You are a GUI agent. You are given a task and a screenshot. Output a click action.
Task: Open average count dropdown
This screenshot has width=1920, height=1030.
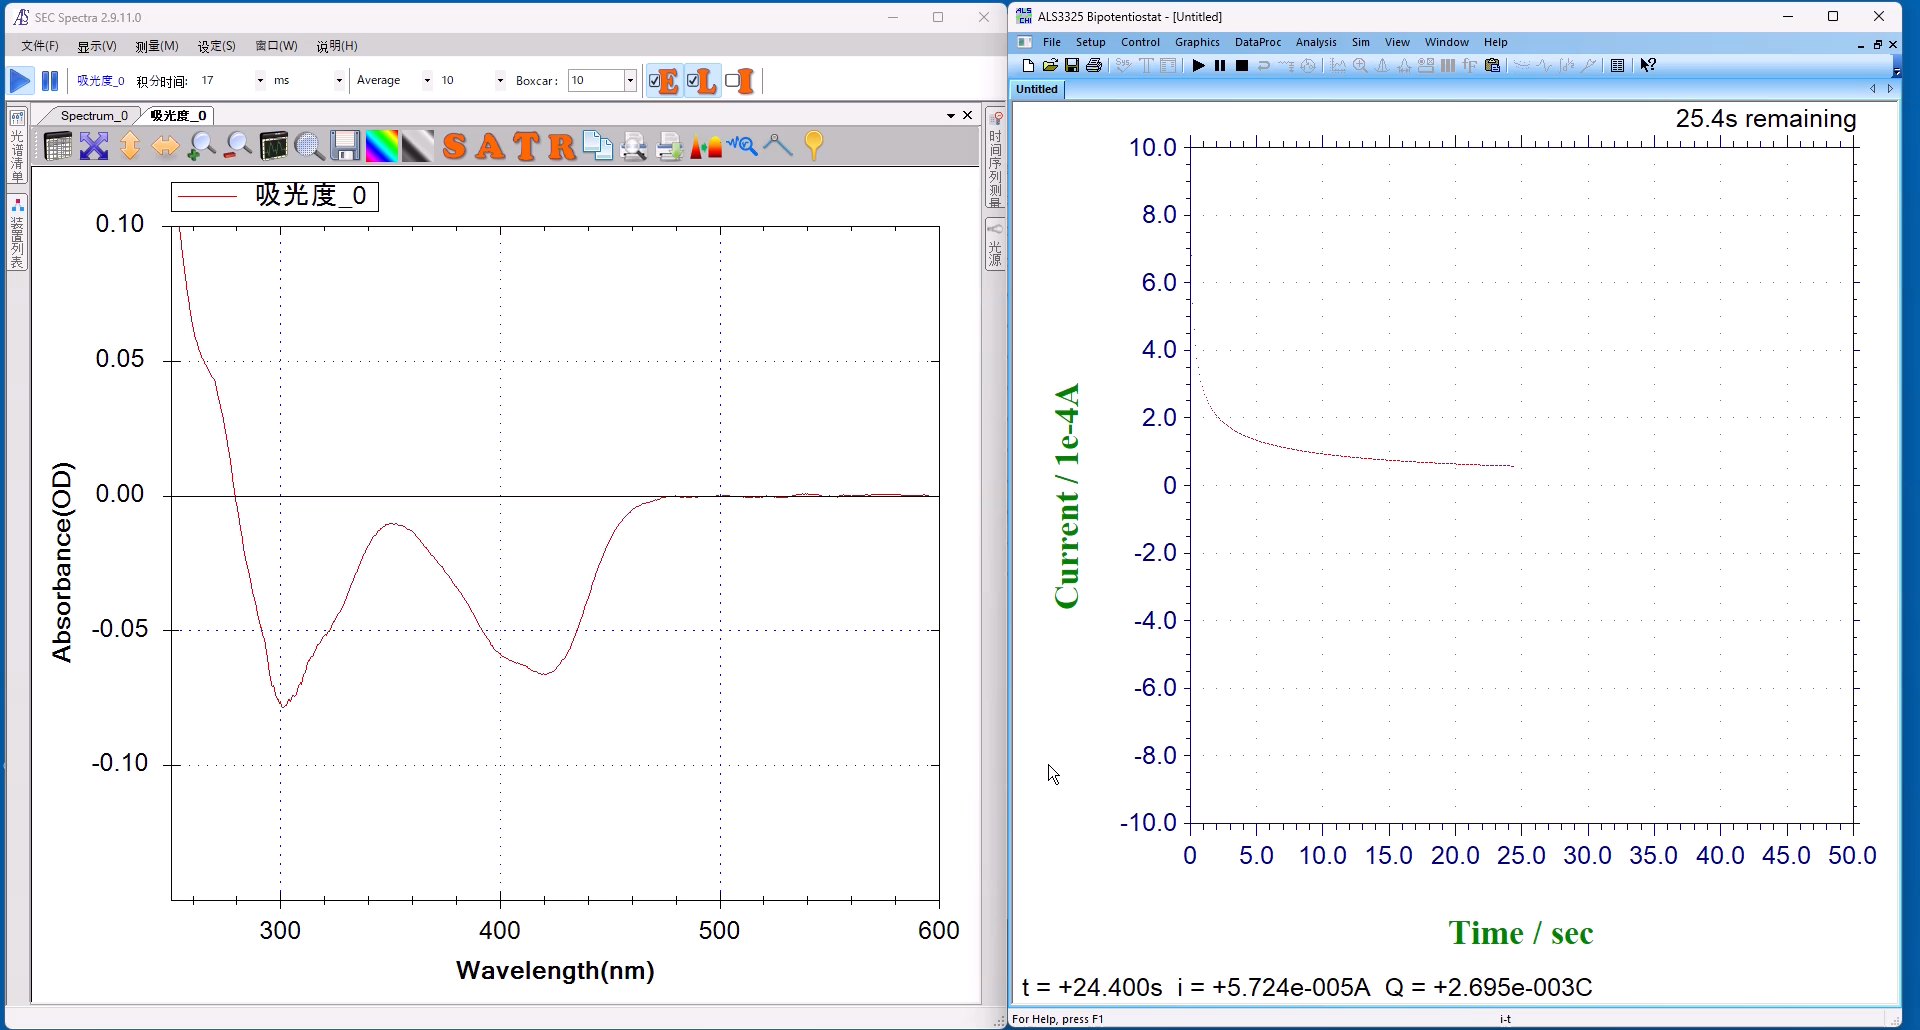click(x=500, y=81)
